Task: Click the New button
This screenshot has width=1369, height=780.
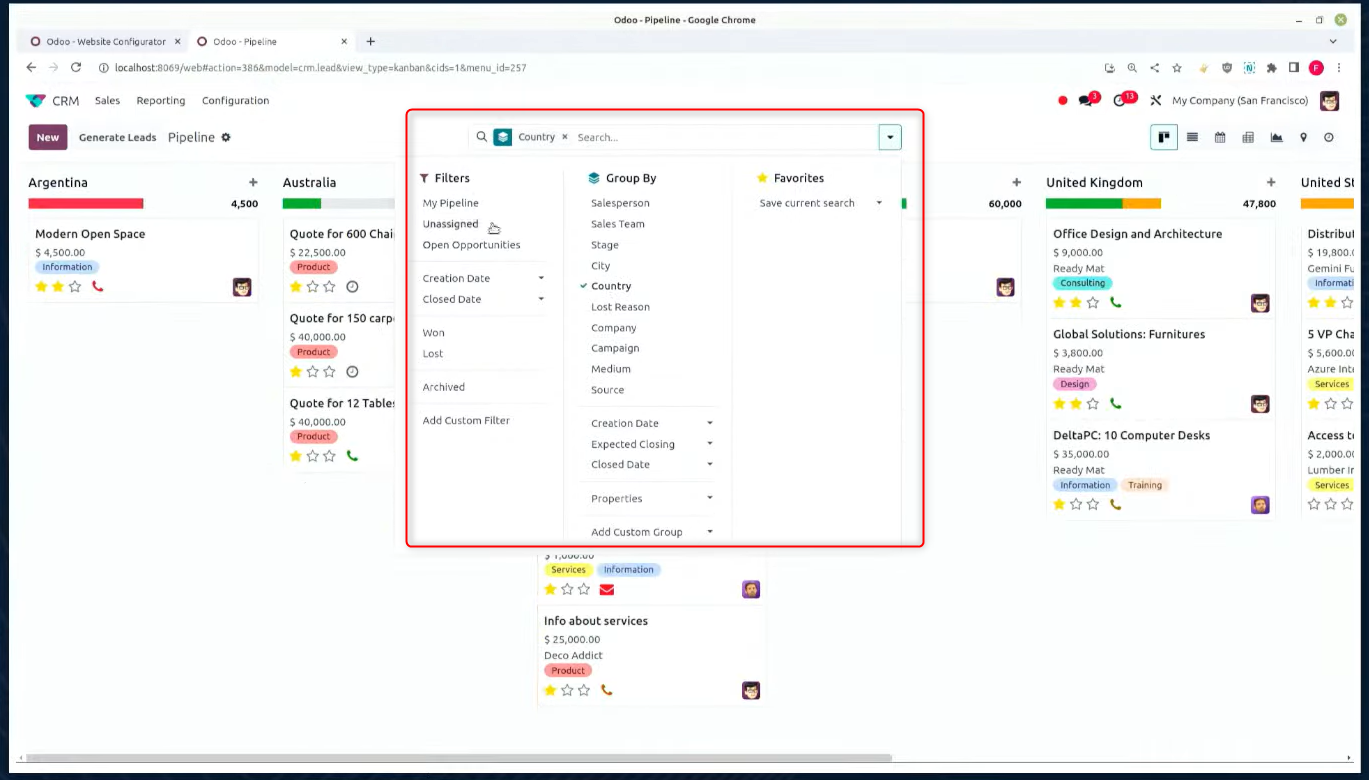Action: click(x=48, y=137)
